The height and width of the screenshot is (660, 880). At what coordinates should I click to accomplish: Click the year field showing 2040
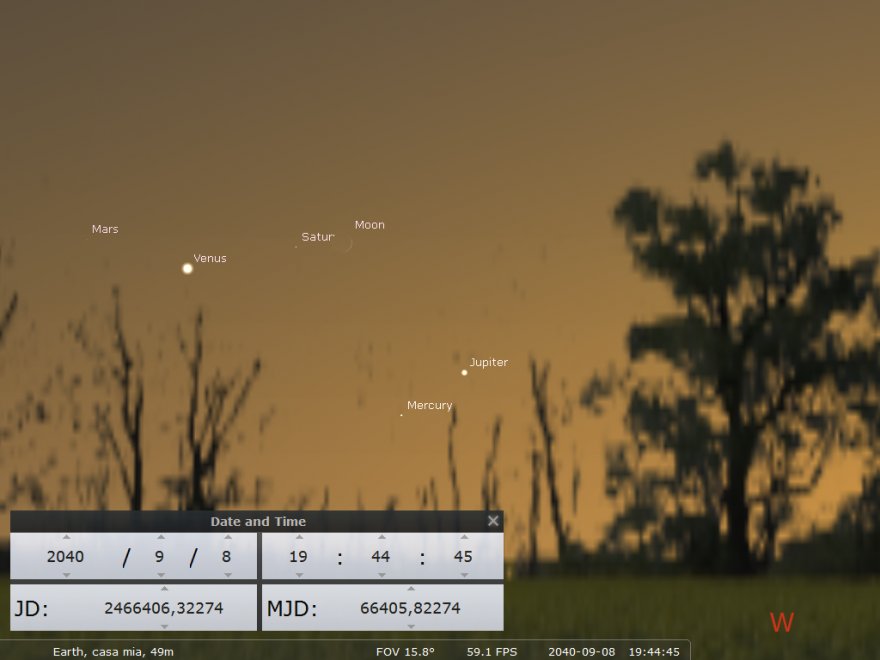66,557
